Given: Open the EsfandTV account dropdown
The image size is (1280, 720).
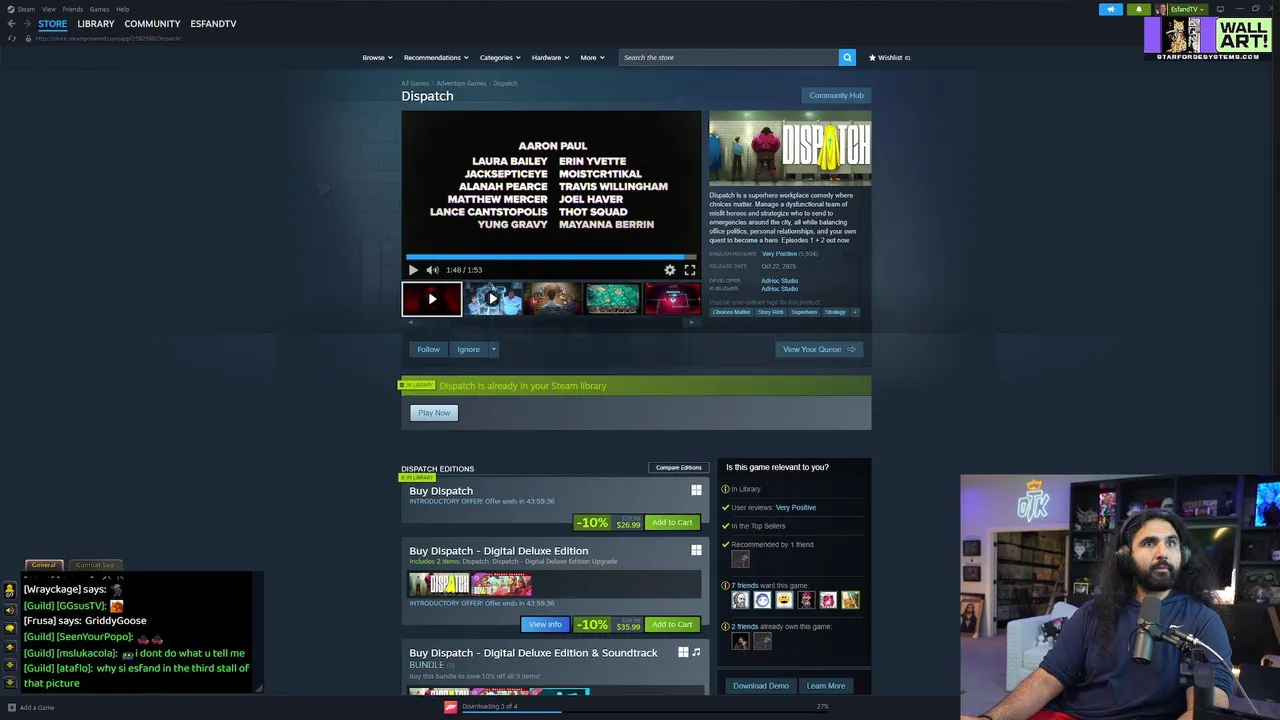Looking at the screenshot, I should [1188, 9].
